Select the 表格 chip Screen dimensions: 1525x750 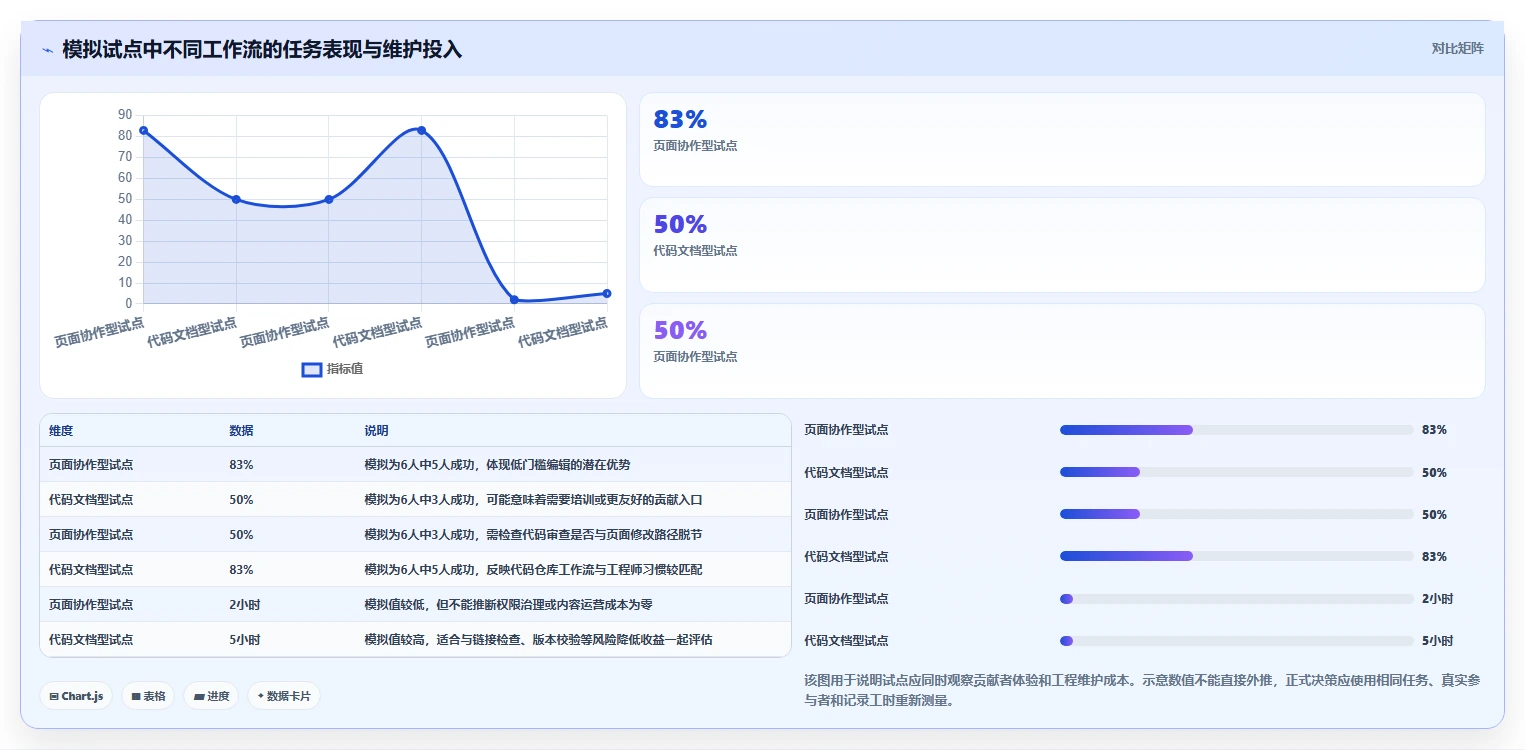(x=148, y=696)
